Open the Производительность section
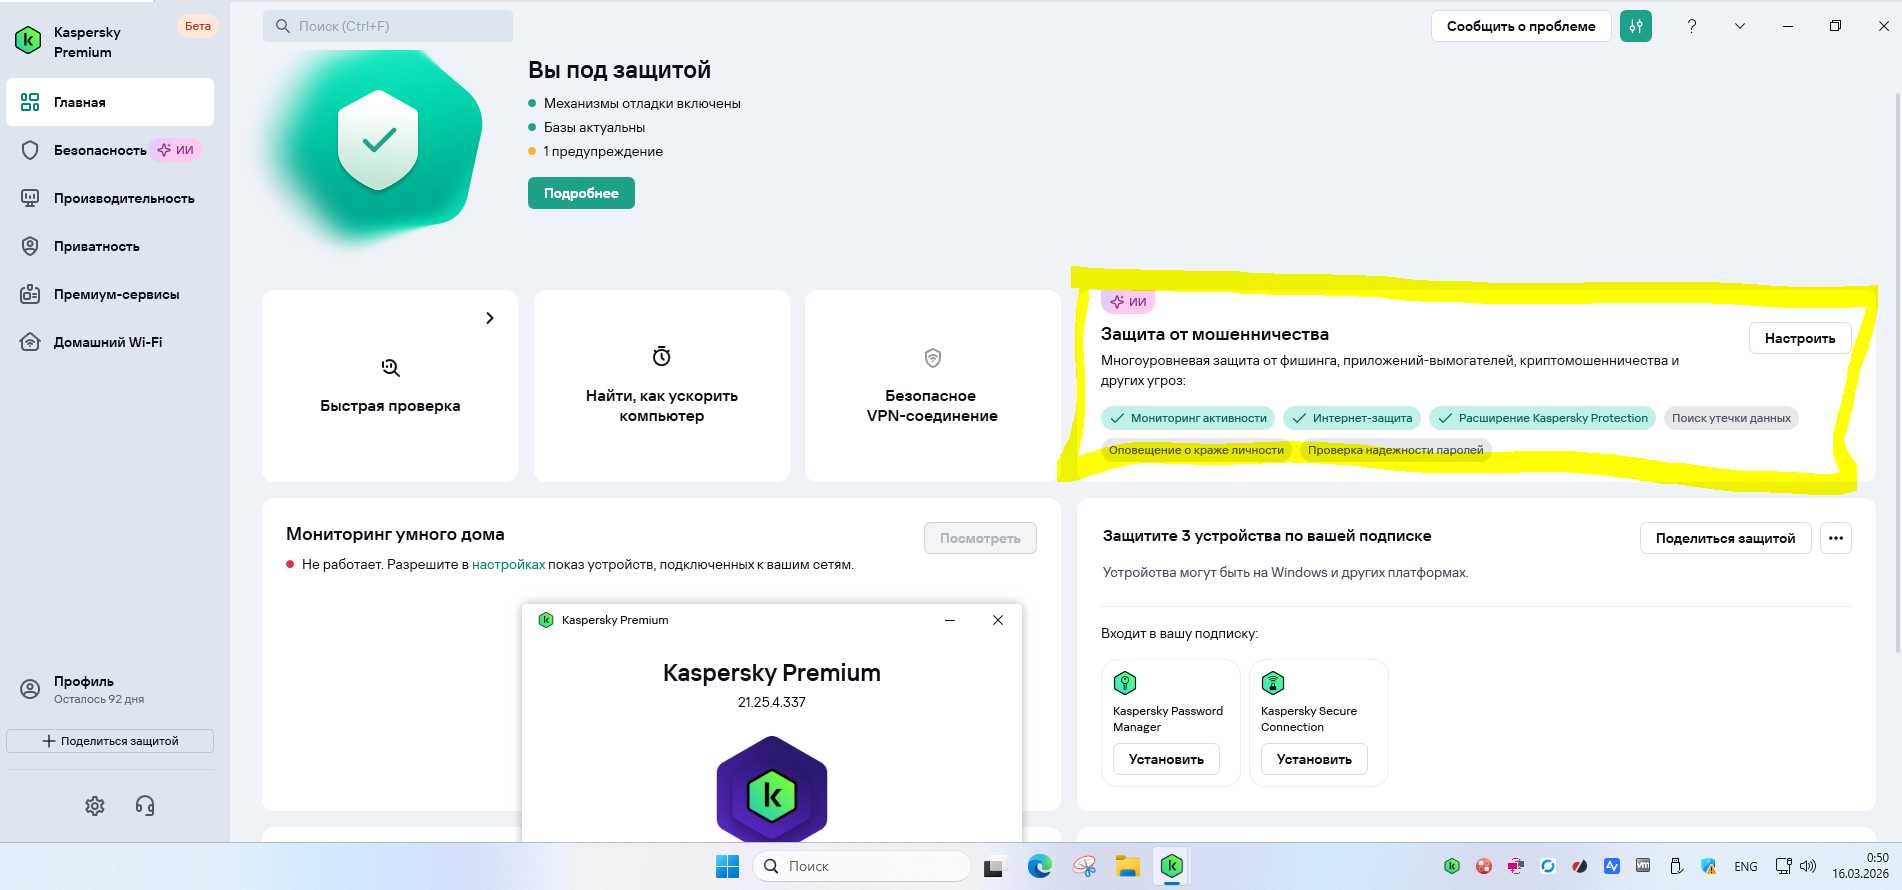Screen dimensions: 1902x890 point(110,198)
